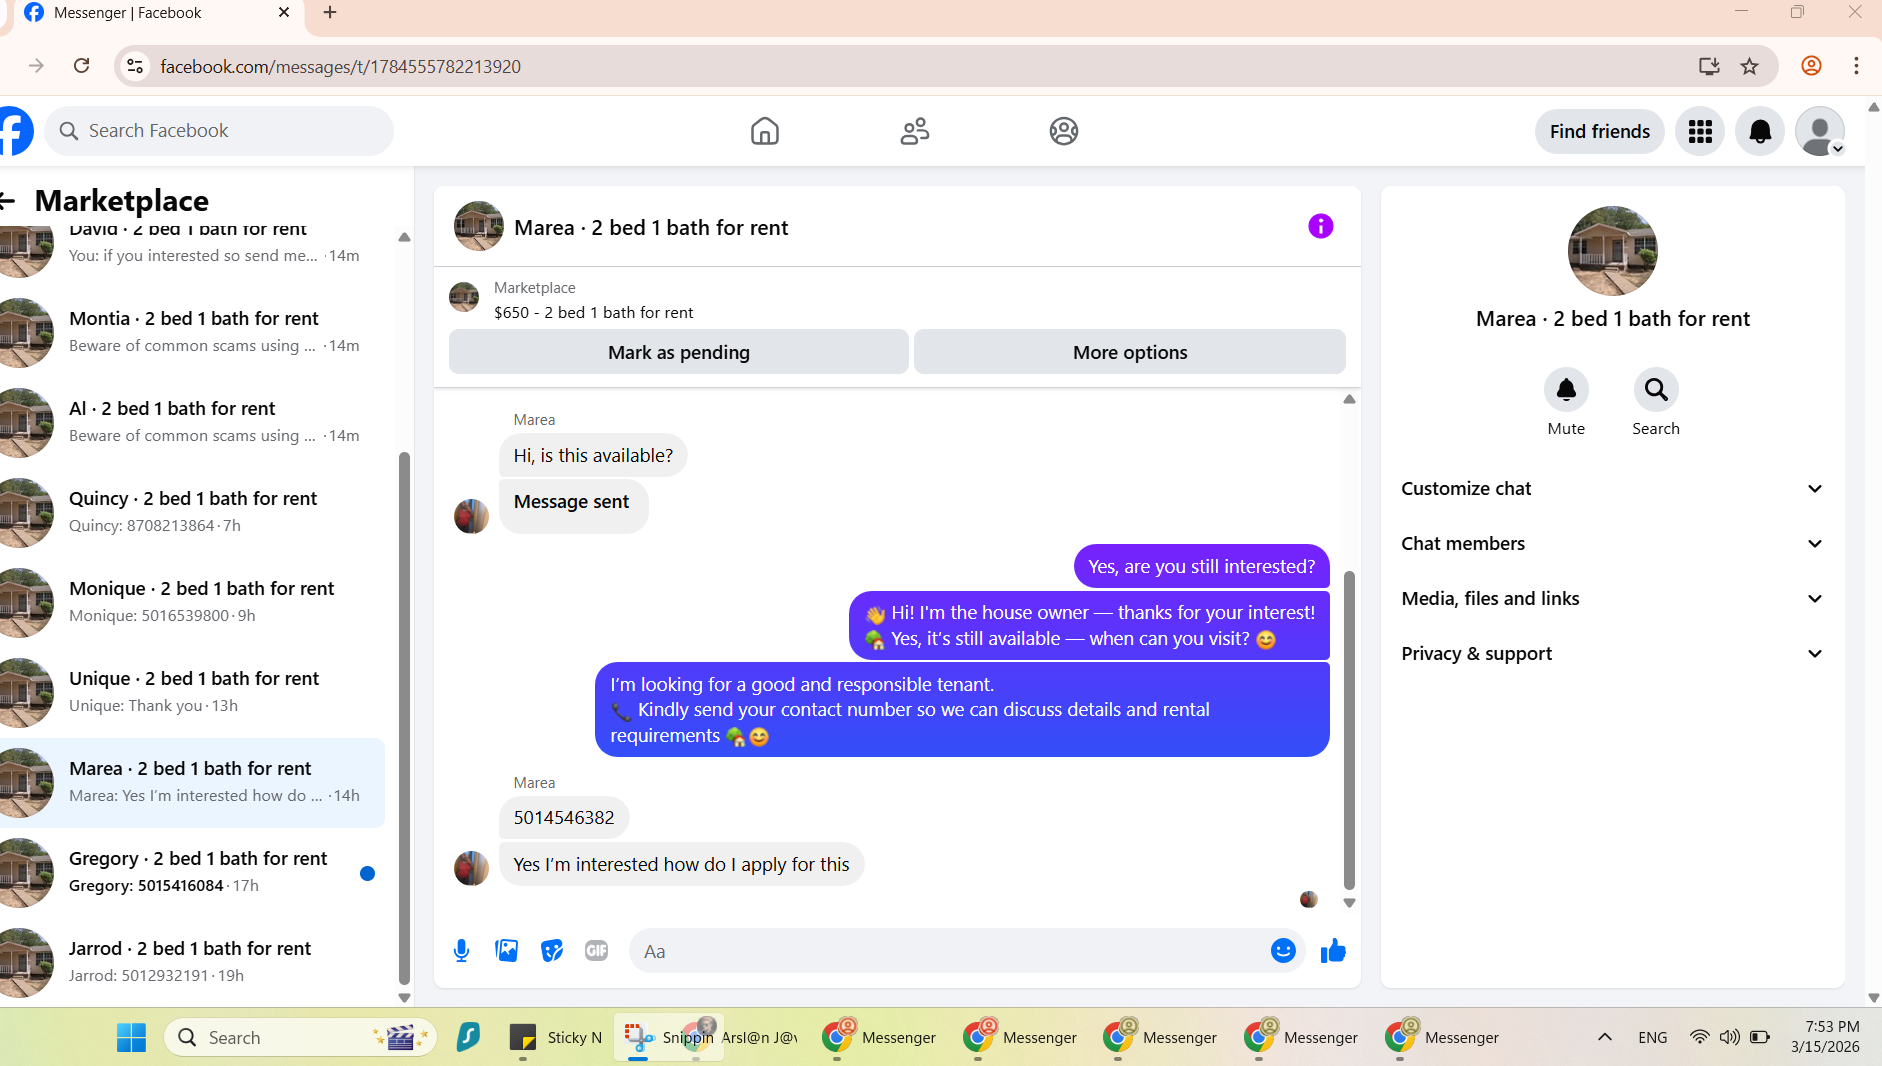Open the install app icon in address bar
1882x1066 pixels.
[x=1709, y=66]
